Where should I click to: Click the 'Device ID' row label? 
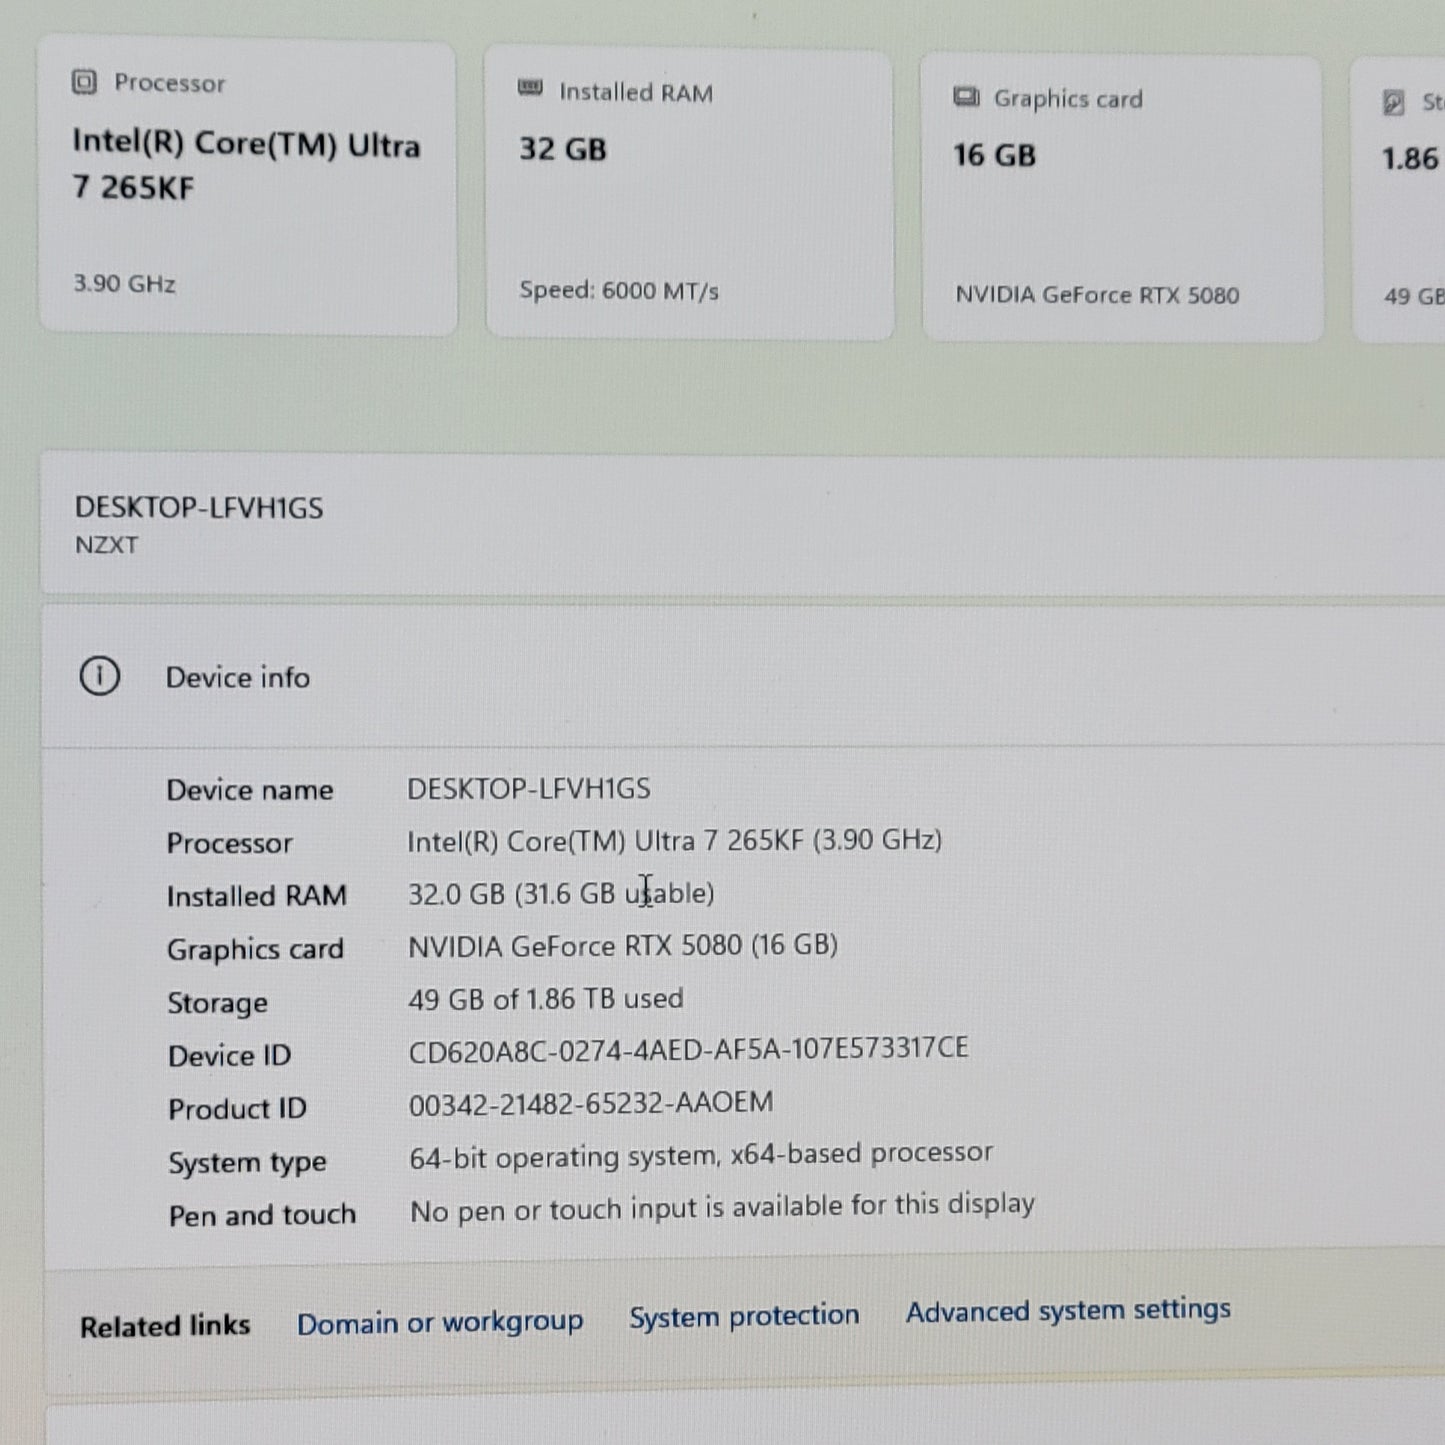(x=230, y=1056)
